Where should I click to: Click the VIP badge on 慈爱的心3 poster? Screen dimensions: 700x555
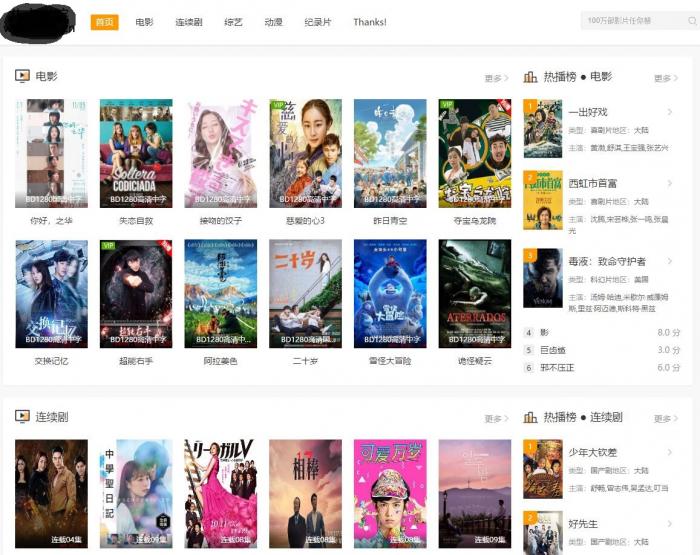click(278, 105)
